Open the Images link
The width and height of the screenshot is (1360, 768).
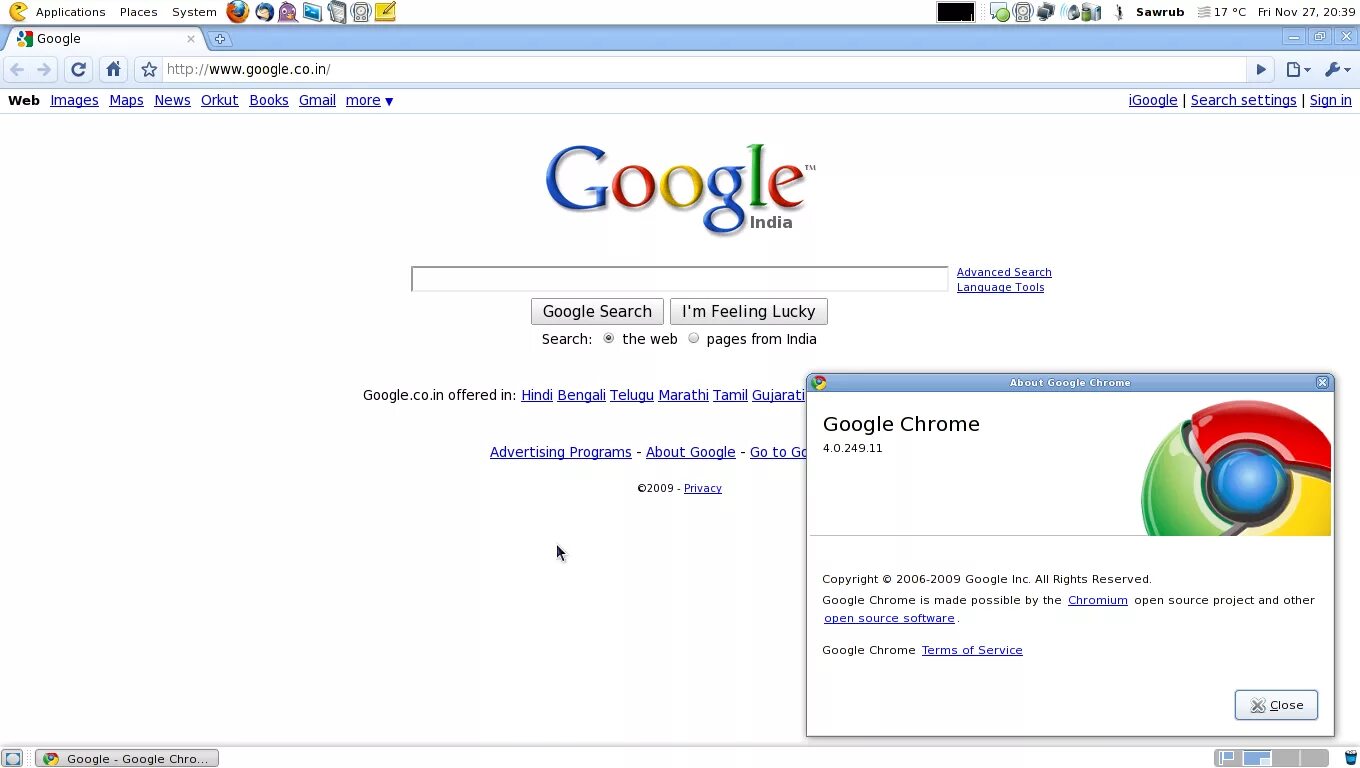74,100
